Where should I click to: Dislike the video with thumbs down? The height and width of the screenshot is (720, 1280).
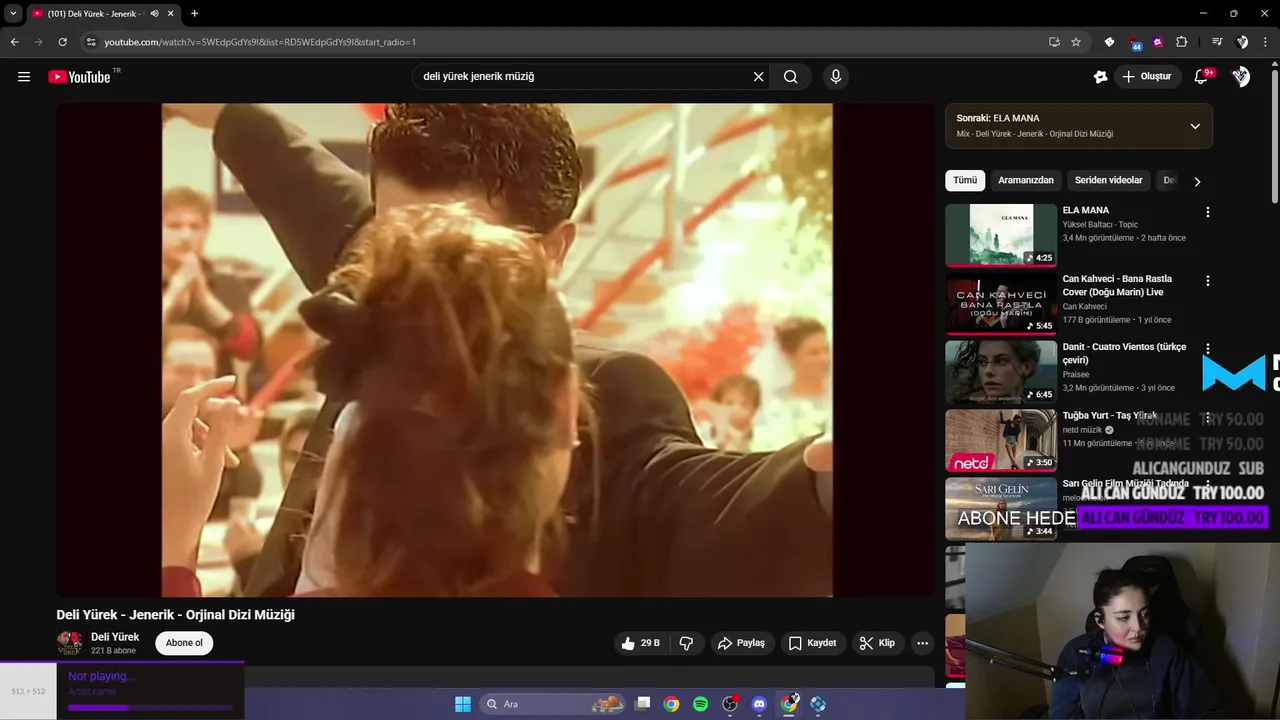(x=686, y=643)
